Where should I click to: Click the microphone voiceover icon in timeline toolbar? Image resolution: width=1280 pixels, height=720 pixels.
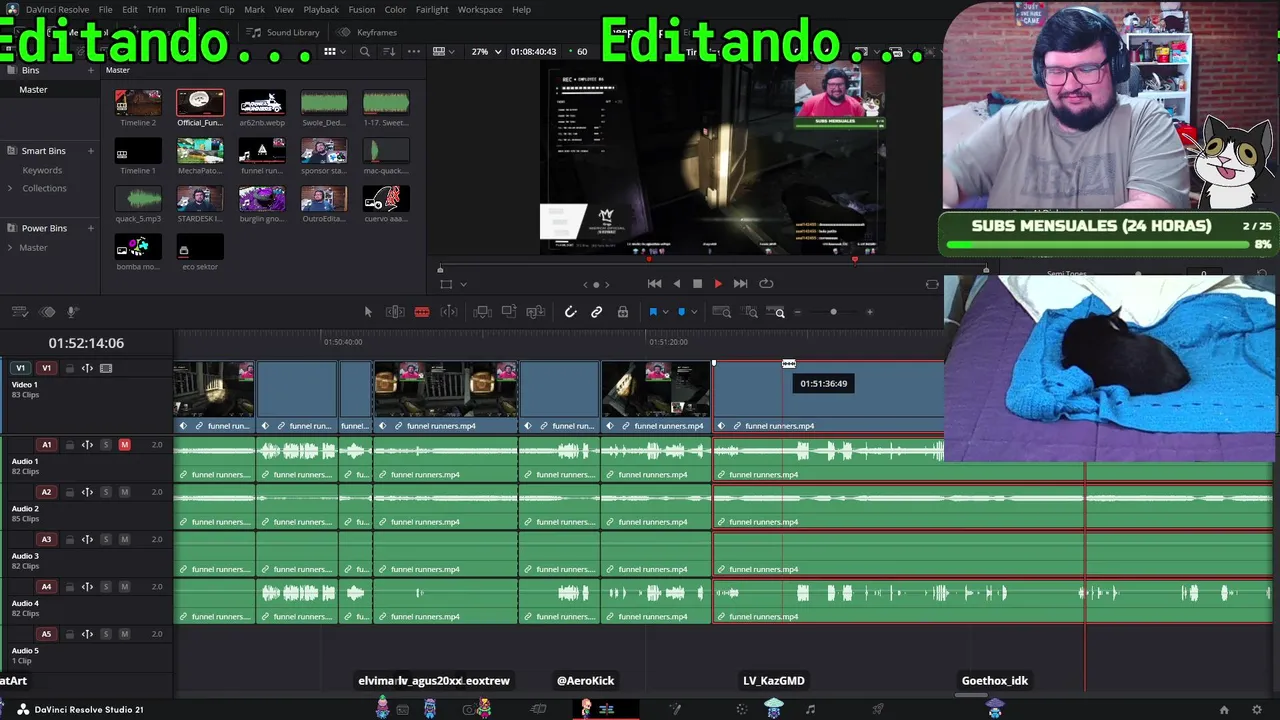[72, 312]
